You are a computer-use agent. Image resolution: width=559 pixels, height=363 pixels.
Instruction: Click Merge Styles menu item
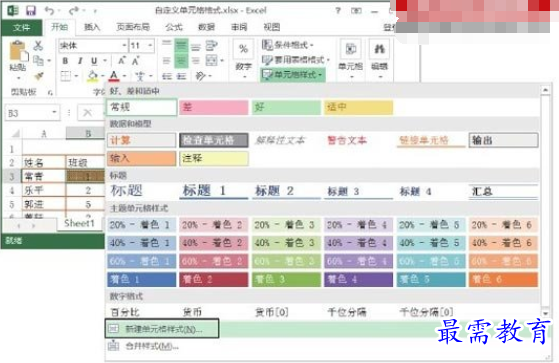click(152, 346)
